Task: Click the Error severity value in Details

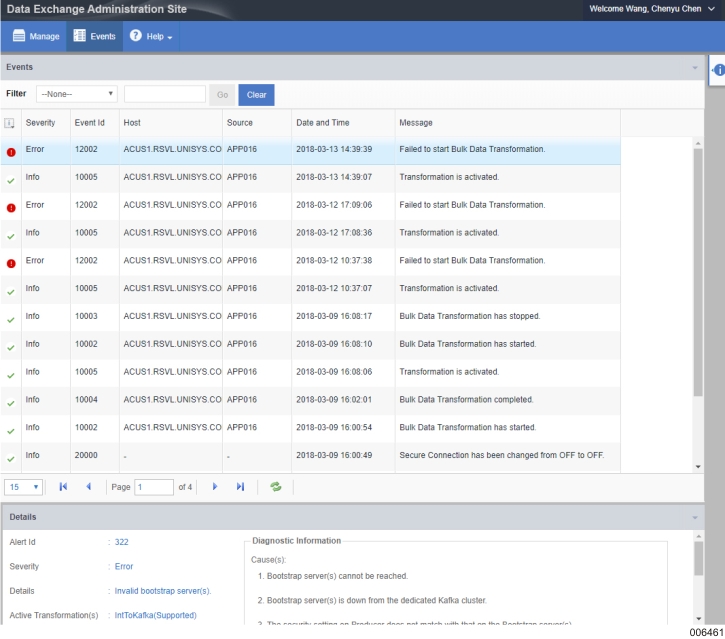Action: [x=123, y=566]
